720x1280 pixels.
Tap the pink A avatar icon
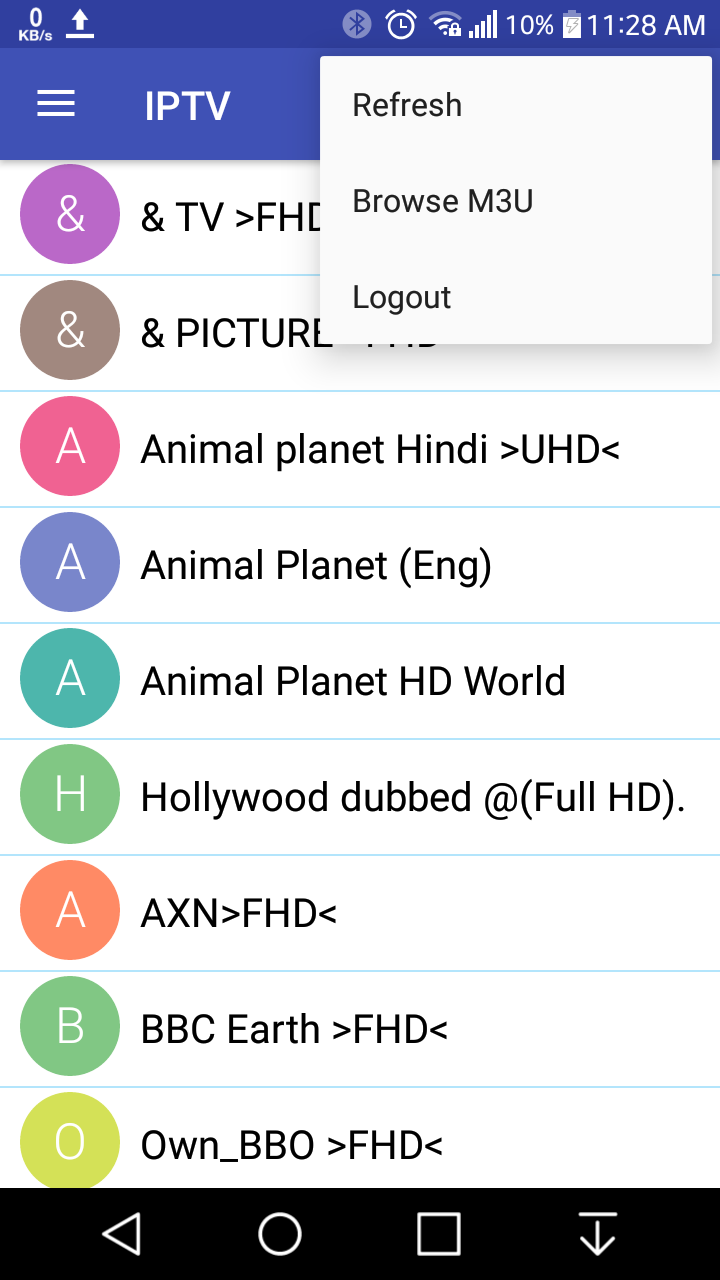pyautogui.click(x=70, y=446)
